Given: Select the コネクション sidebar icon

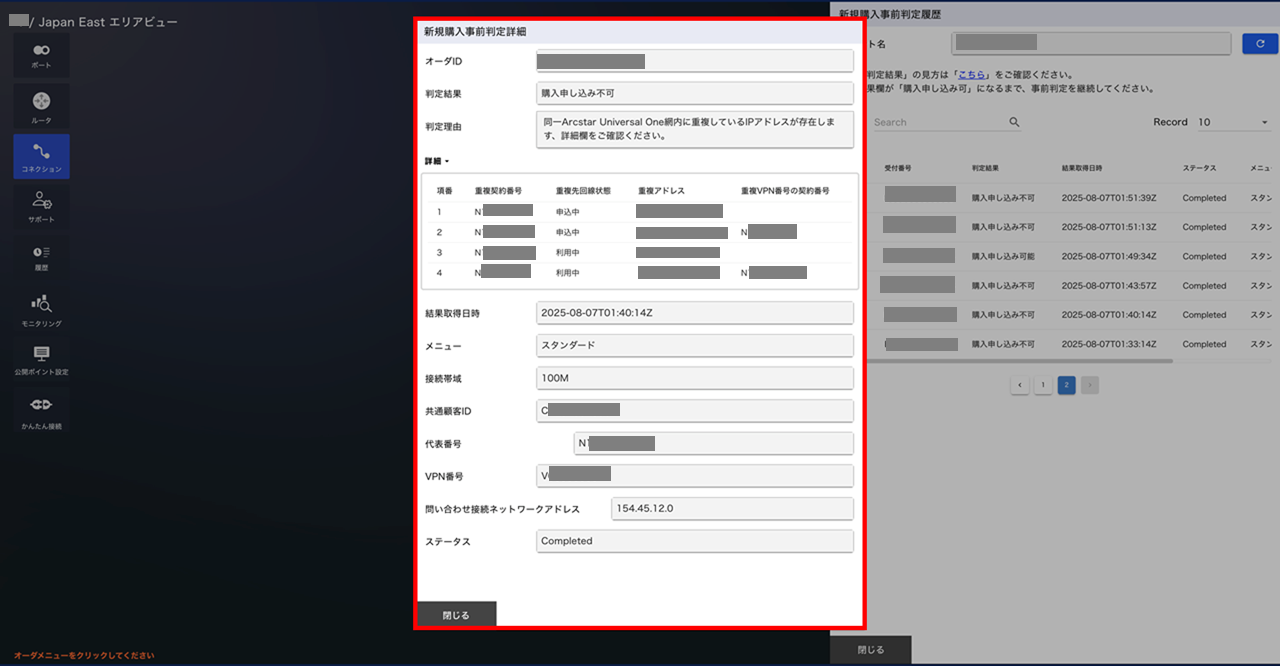Looking at the screenshot, I should coord(41,157).
